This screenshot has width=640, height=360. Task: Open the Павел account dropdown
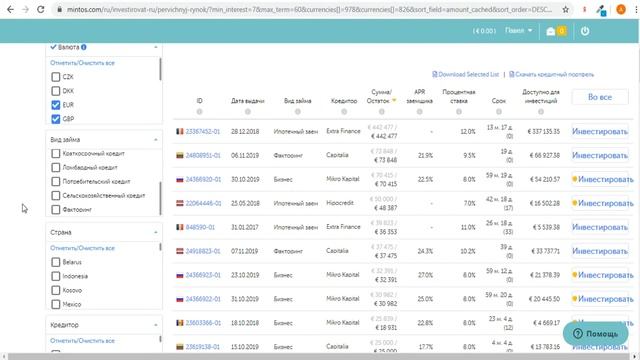click(x=518, y=31)
